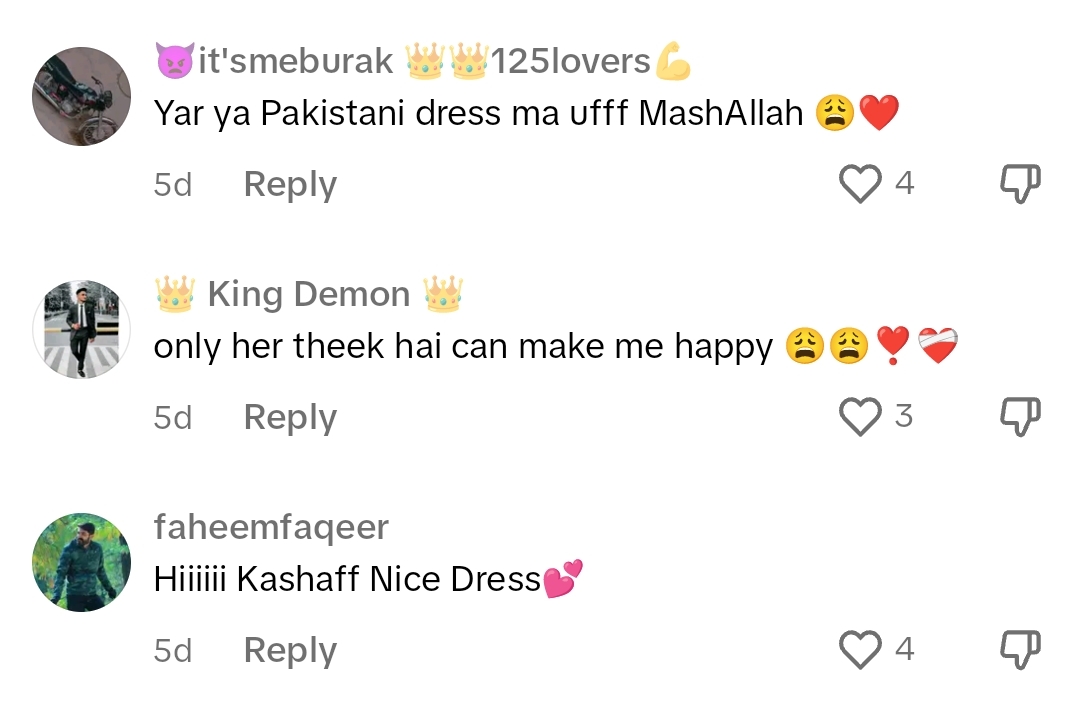This screenshot has width=1080, height=710.
Task: Like King Demon's comment with the heart icon
Action: [858, 417]
